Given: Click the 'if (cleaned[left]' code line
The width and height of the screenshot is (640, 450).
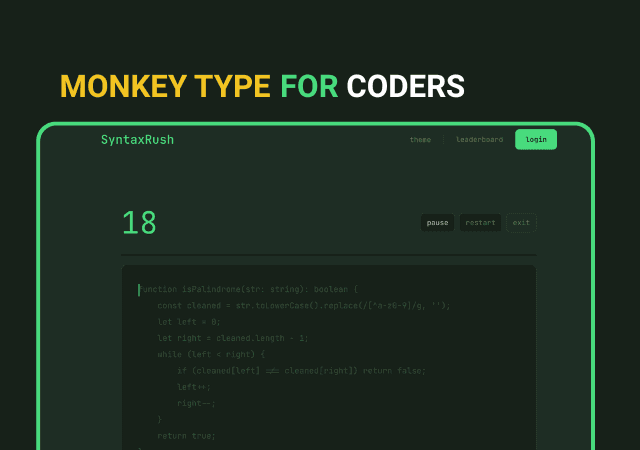Looking at the screenshot, I should (301, 371).
